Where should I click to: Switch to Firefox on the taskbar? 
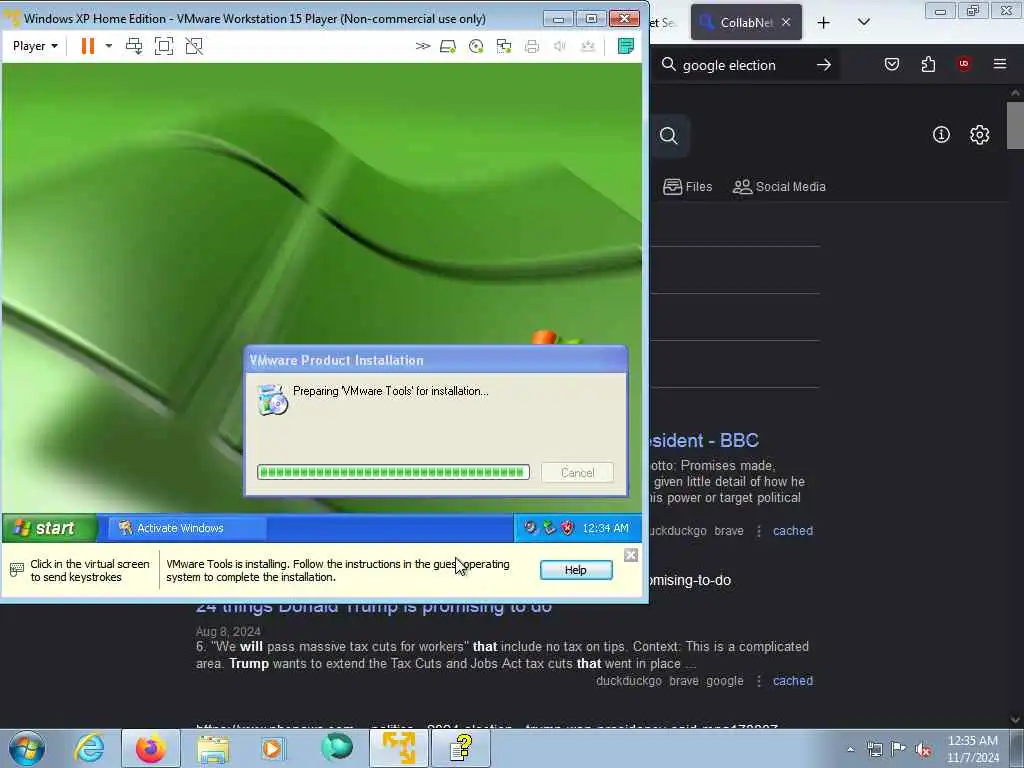coord(151,748)
